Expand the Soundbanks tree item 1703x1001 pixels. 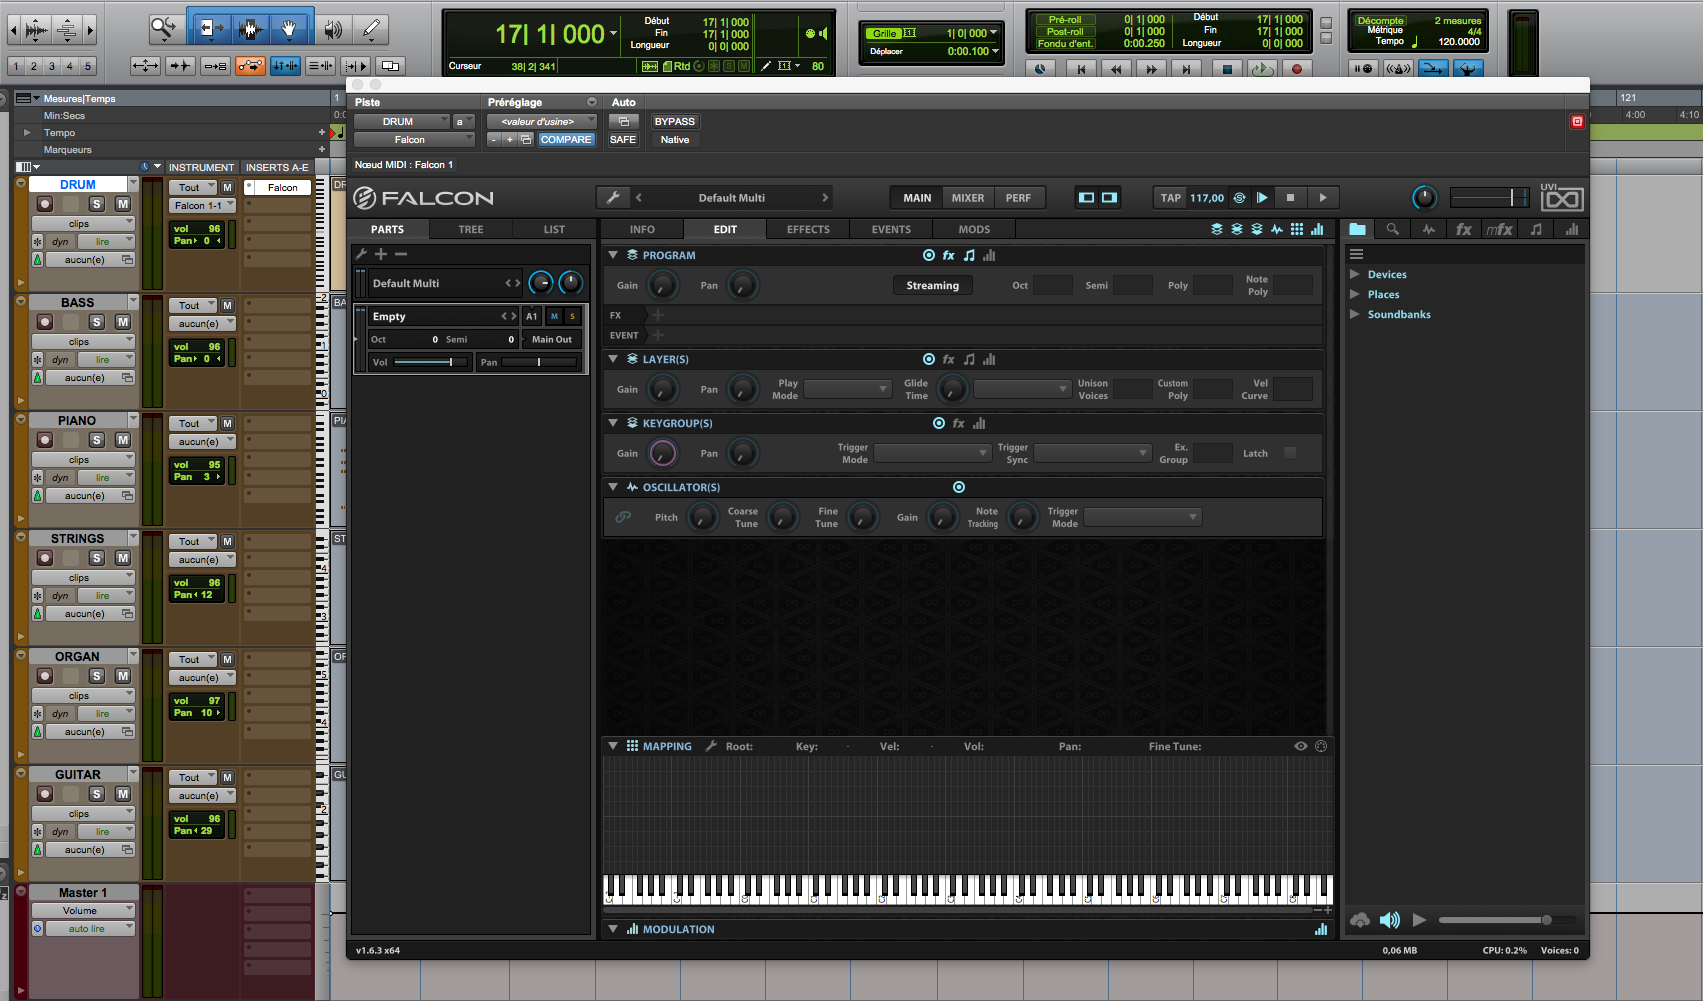tap(1355, 314)
